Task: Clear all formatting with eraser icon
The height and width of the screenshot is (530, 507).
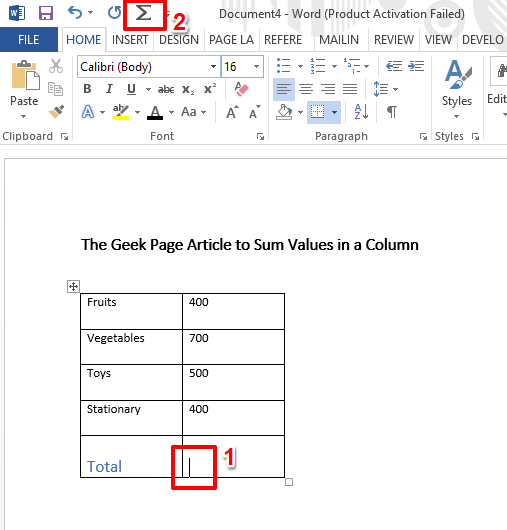Action: (x=241, y=89)
